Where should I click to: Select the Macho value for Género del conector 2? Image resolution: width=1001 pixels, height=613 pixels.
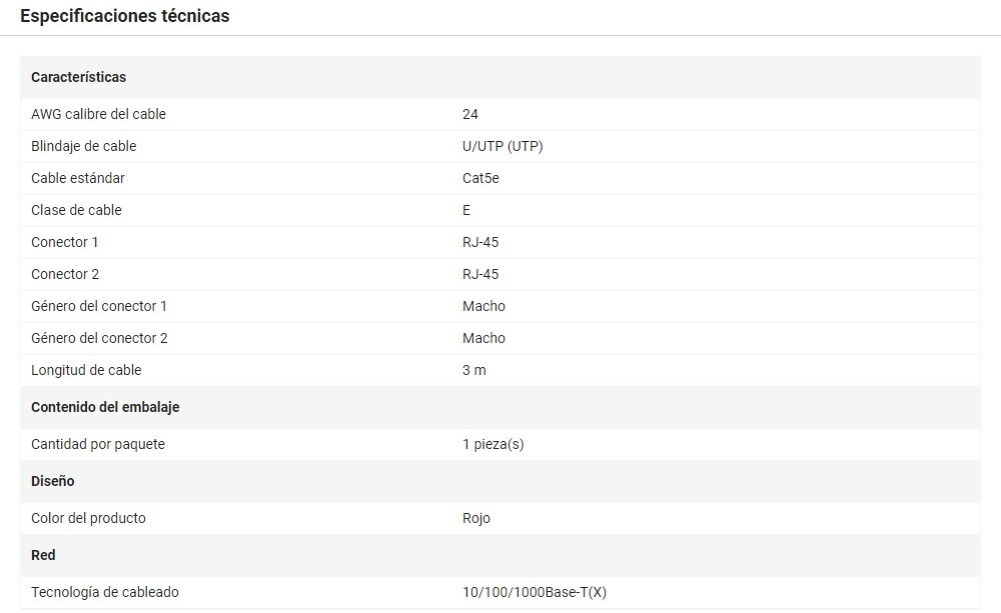coord(483,338)
